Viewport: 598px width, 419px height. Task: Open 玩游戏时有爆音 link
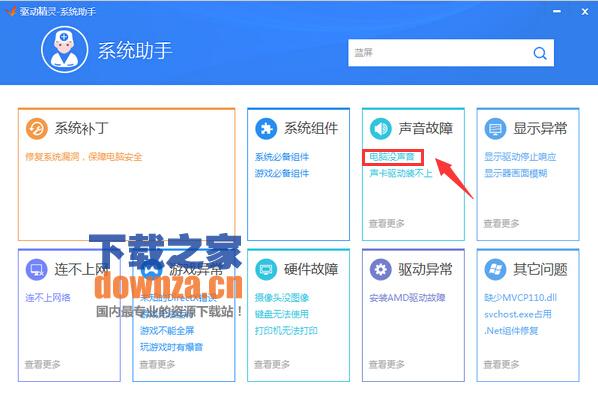[x=171, y=347]
